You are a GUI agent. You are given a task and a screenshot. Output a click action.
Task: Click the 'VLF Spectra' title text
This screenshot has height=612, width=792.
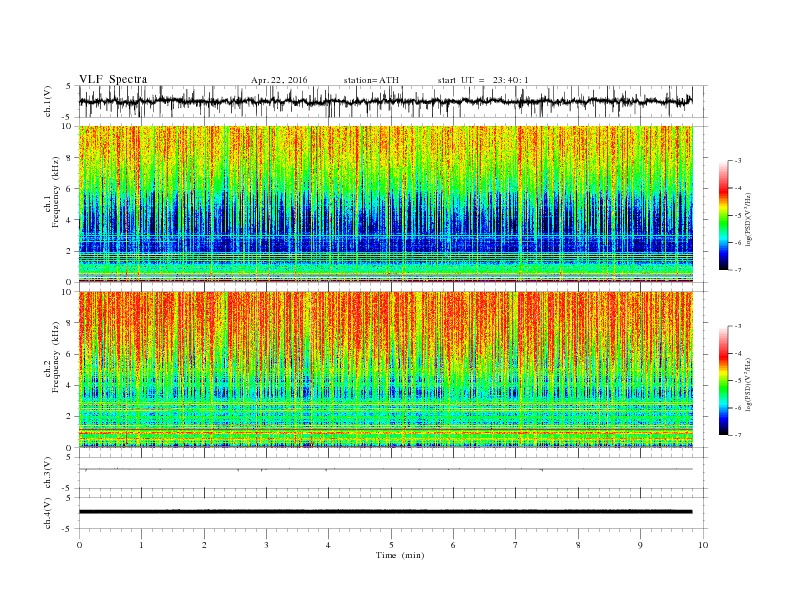pyautogui.click(x=113, y=79)
